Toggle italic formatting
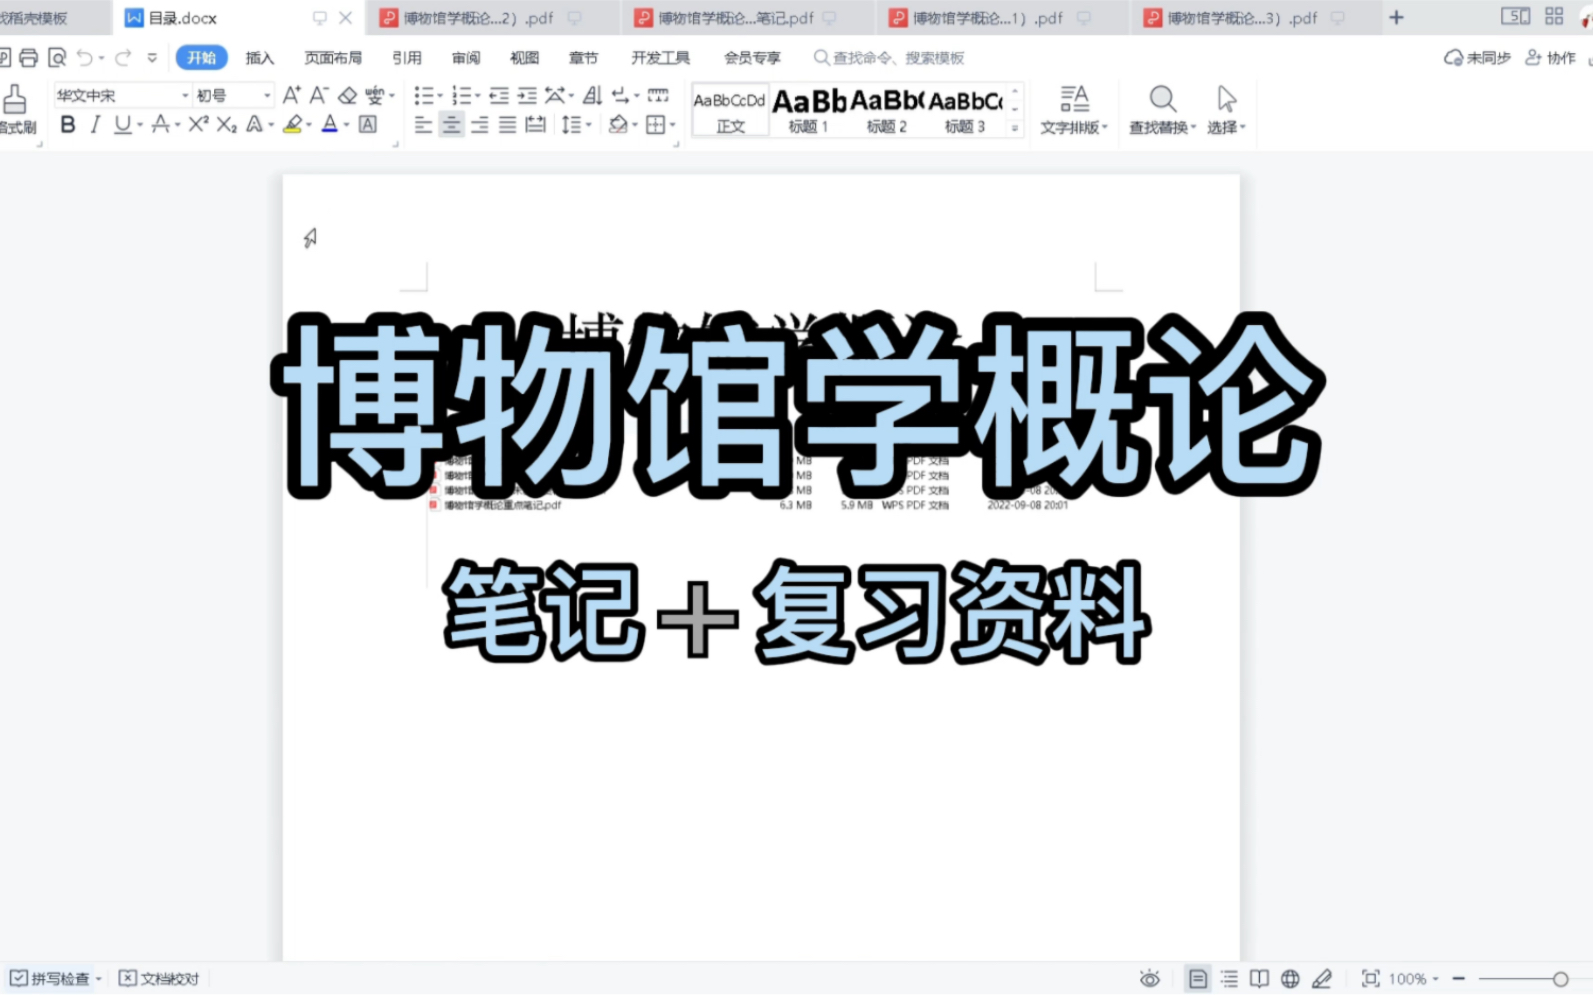 pyautogui.click(x=95, y=124)
